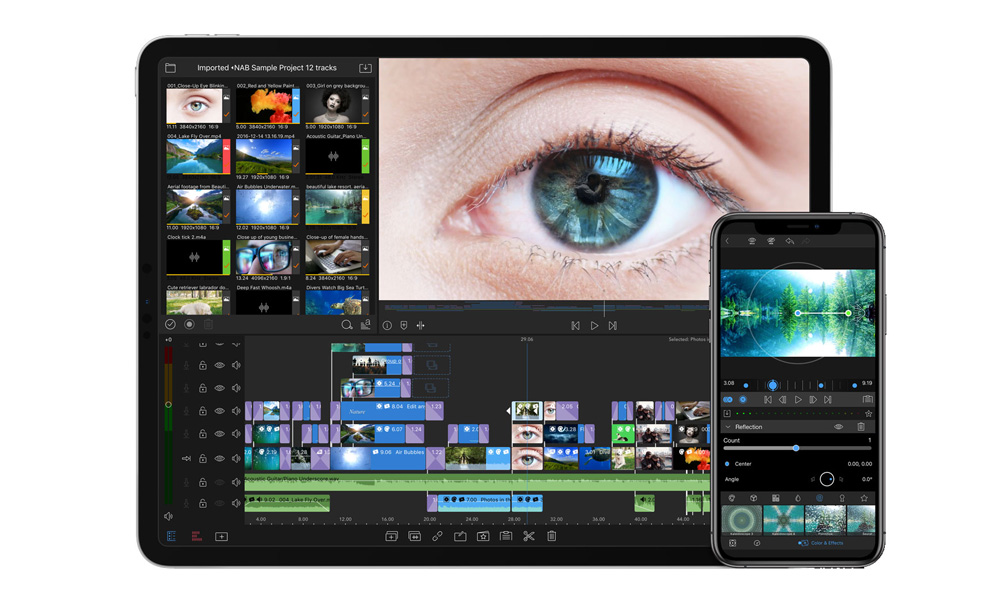Click the scissors split clip icon
The height and width of the screenshot is (600, 1000).
click(x=528, y=537)
